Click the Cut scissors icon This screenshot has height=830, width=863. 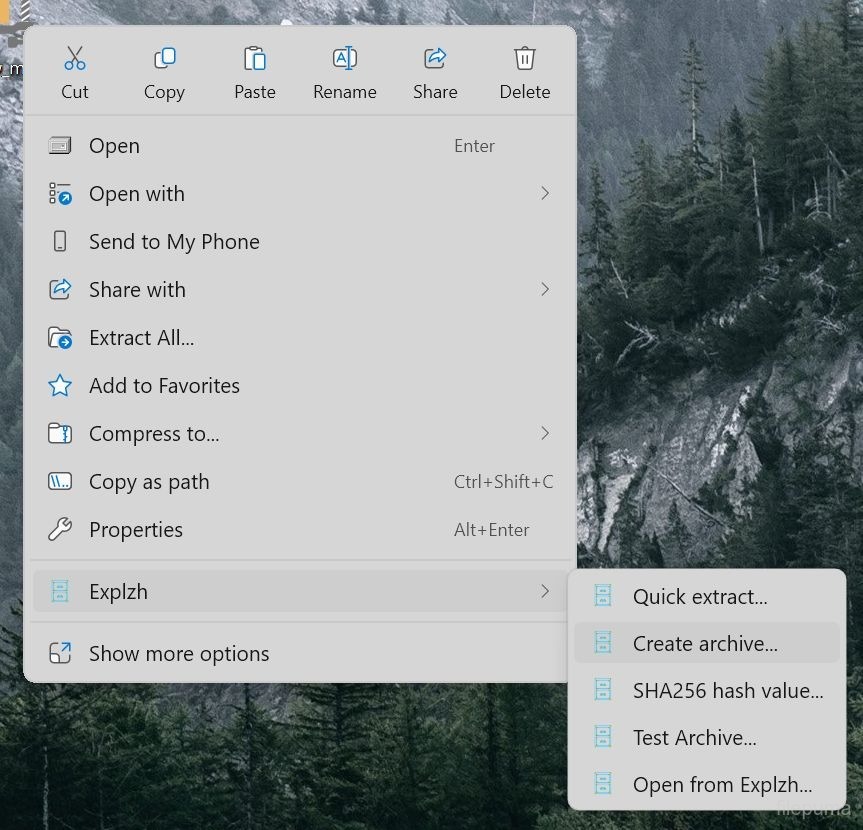(x=75, y=59)
